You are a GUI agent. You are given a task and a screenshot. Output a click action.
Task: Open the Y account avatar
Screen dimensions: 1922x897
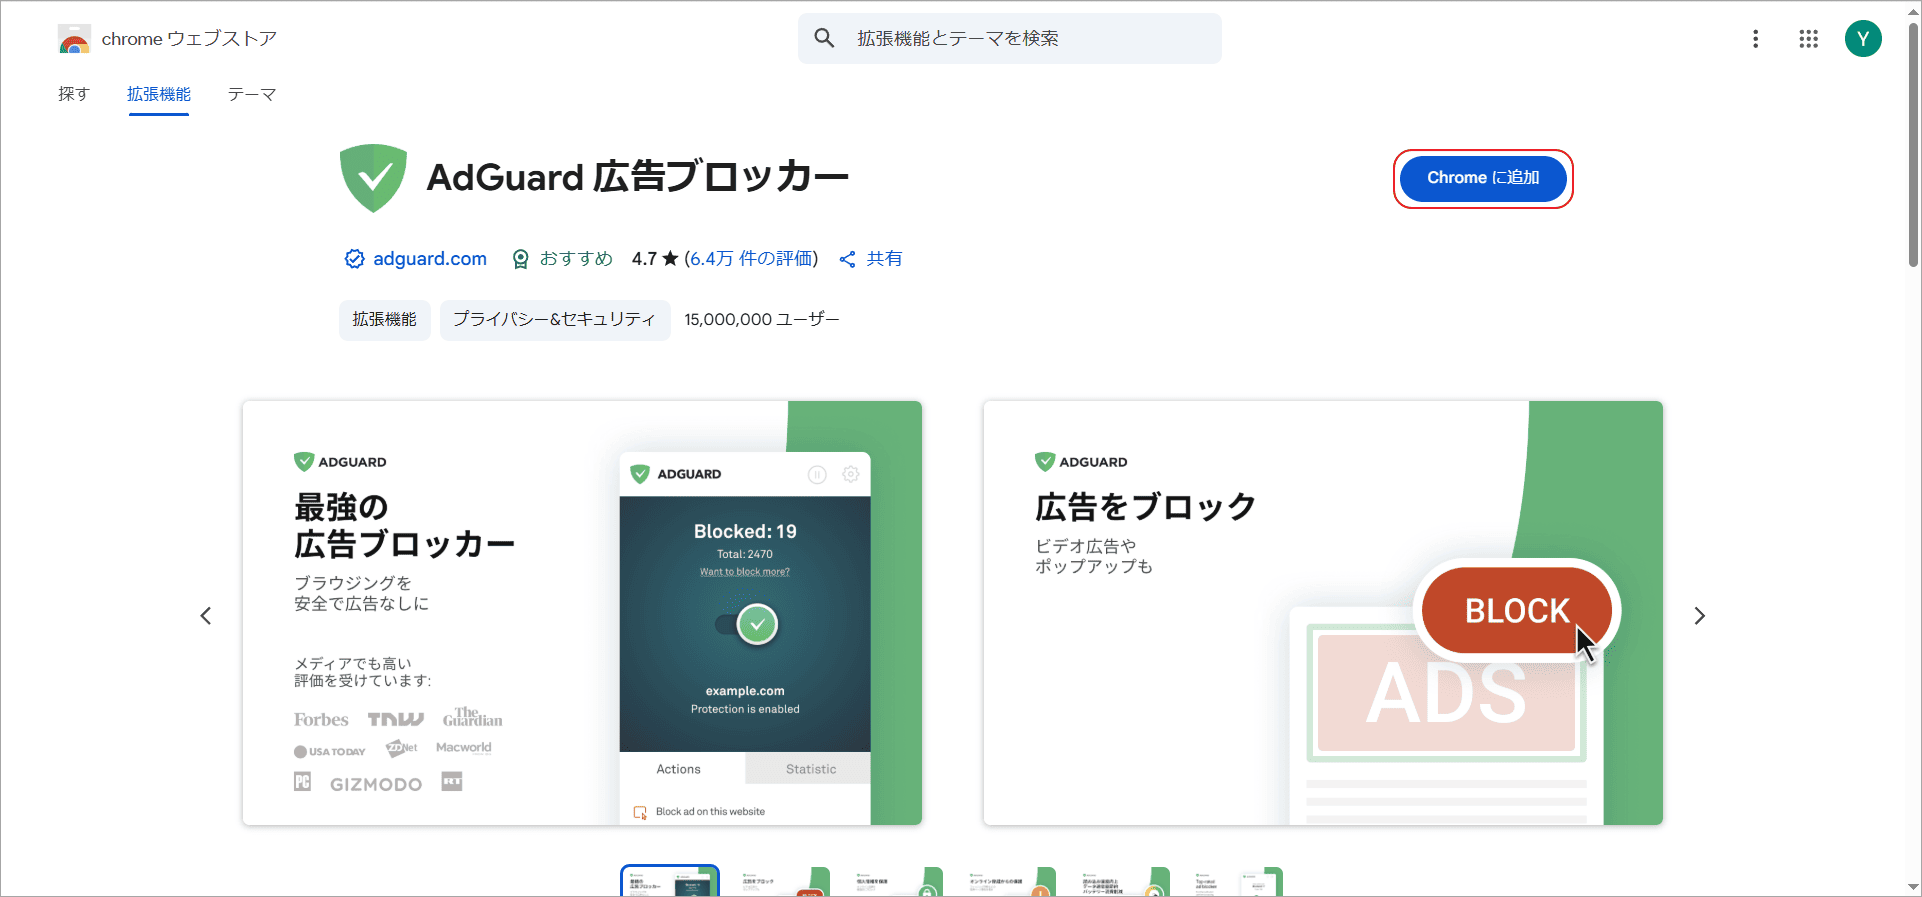(1863, 39)
